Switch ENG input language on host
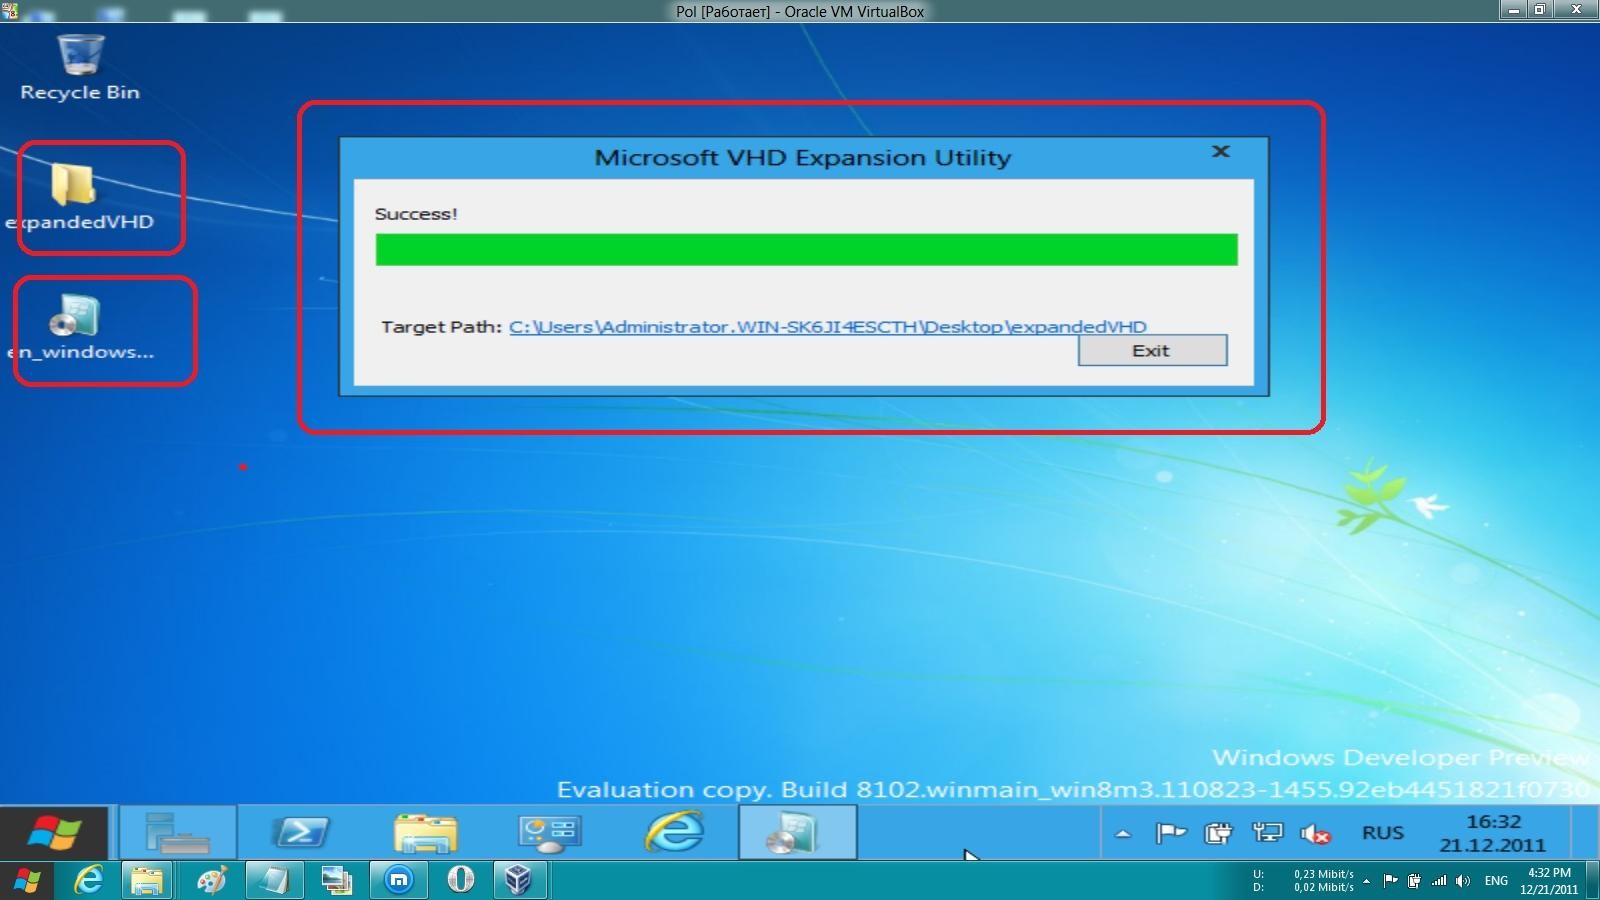Image resolution: width=1600 pixels, height=900 pixels. coord(1496,881)
